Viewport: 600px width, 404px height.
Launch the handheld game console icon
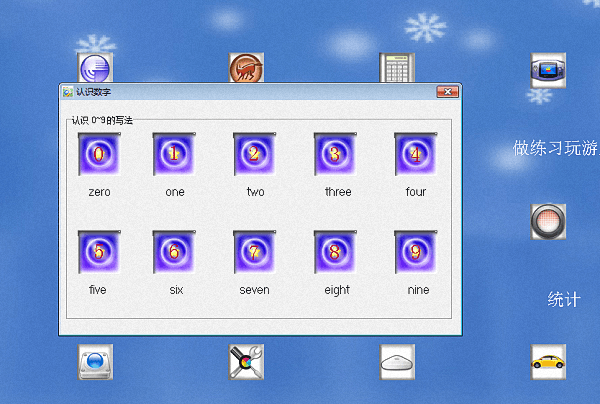tap(548, 69)
